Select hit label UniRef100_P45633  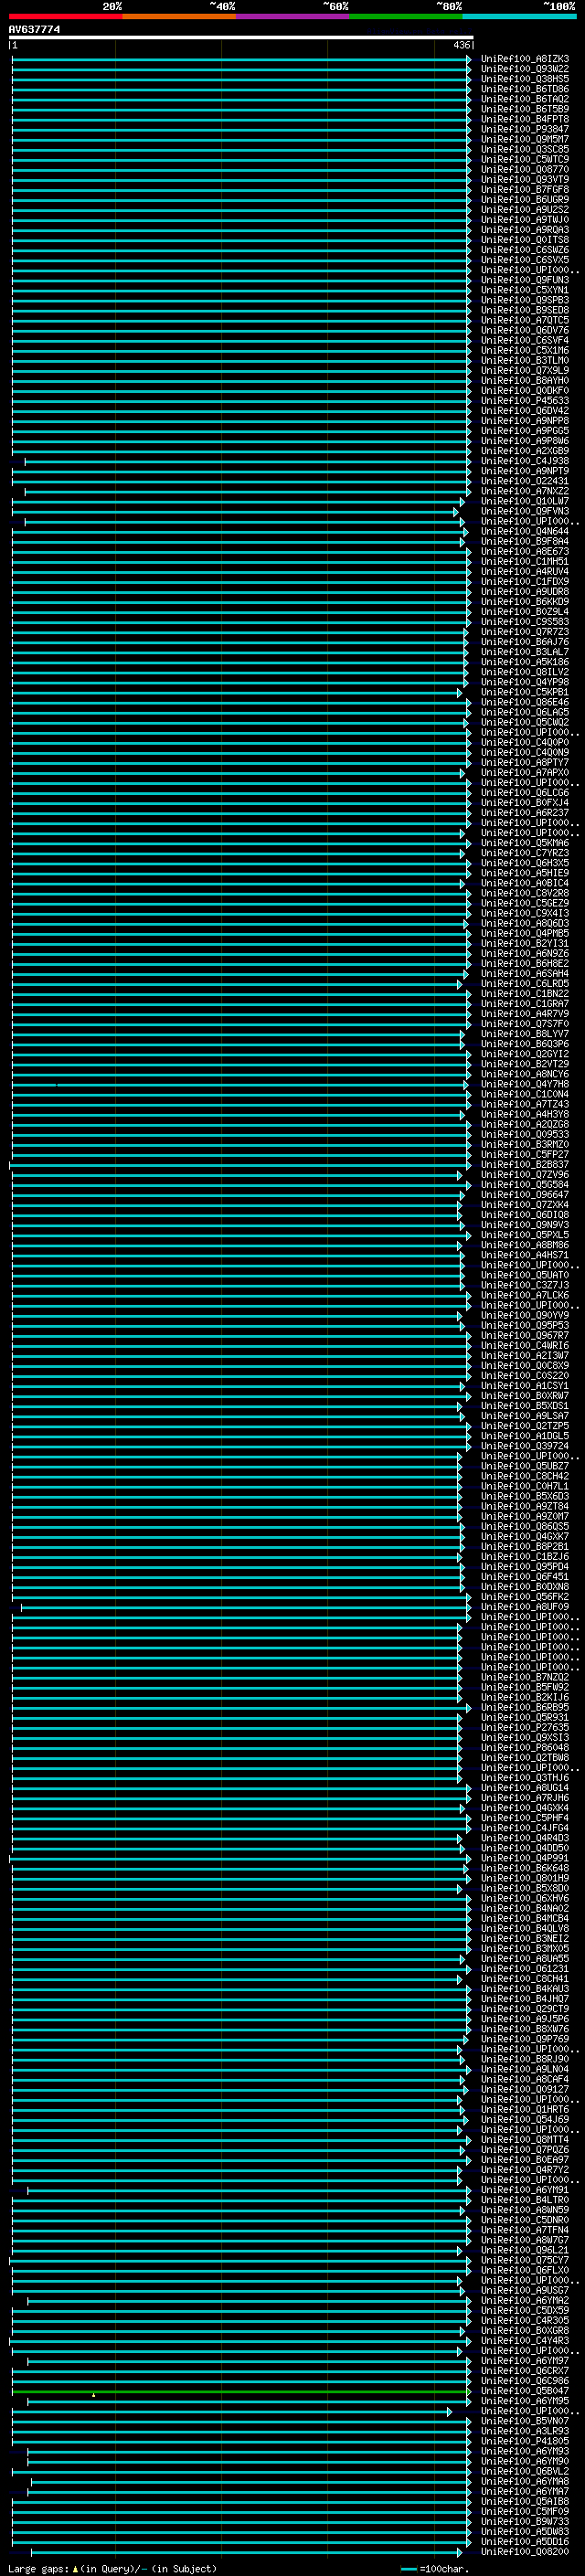click(x=525, y=400)
